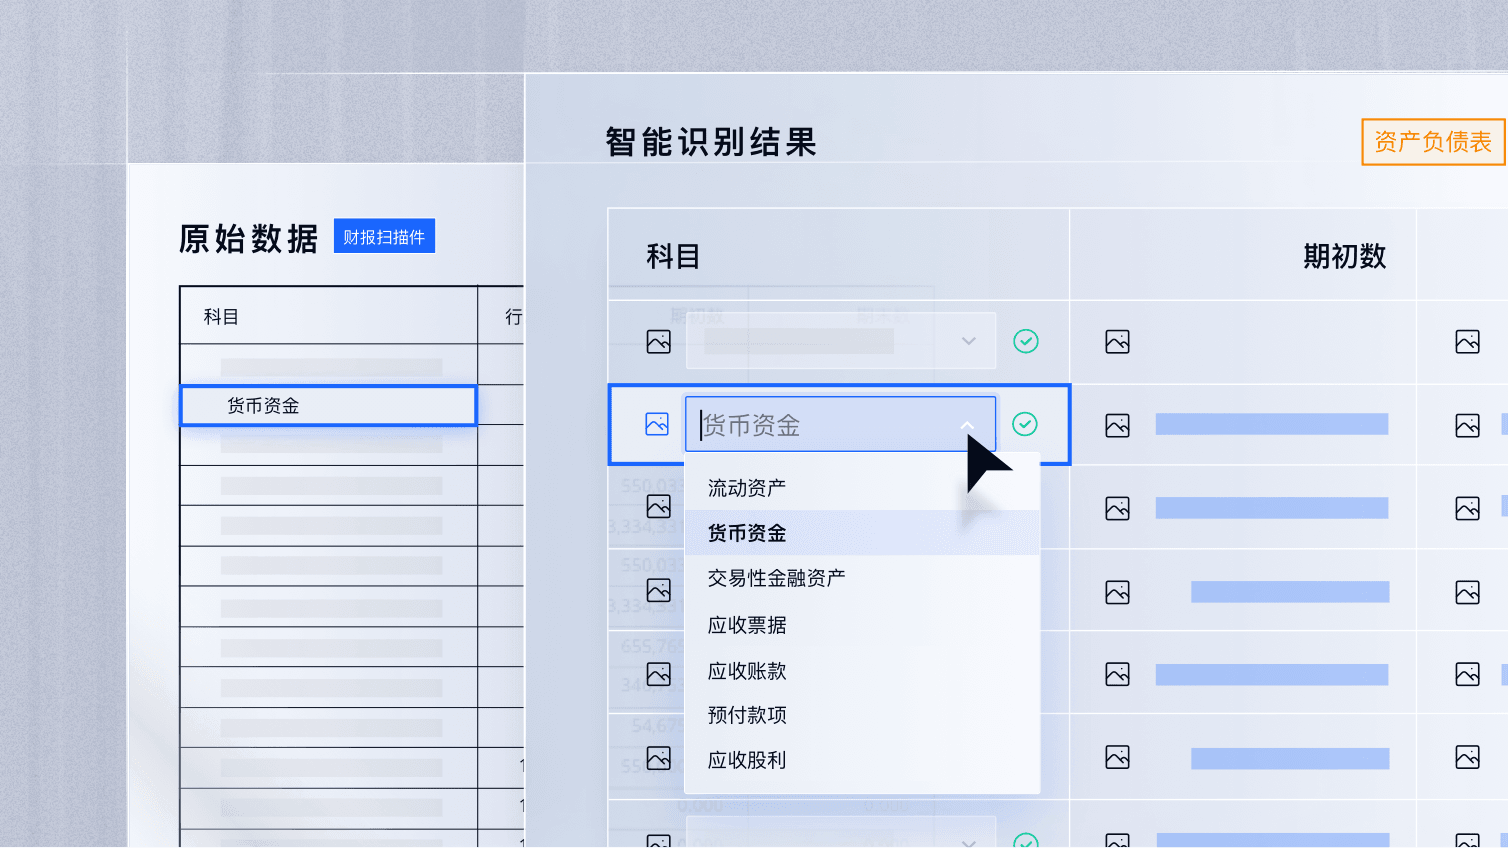Screen dimensions: 1508x848
Task: Select 流动资产 from the dropdown list
Action: (747, 488)
